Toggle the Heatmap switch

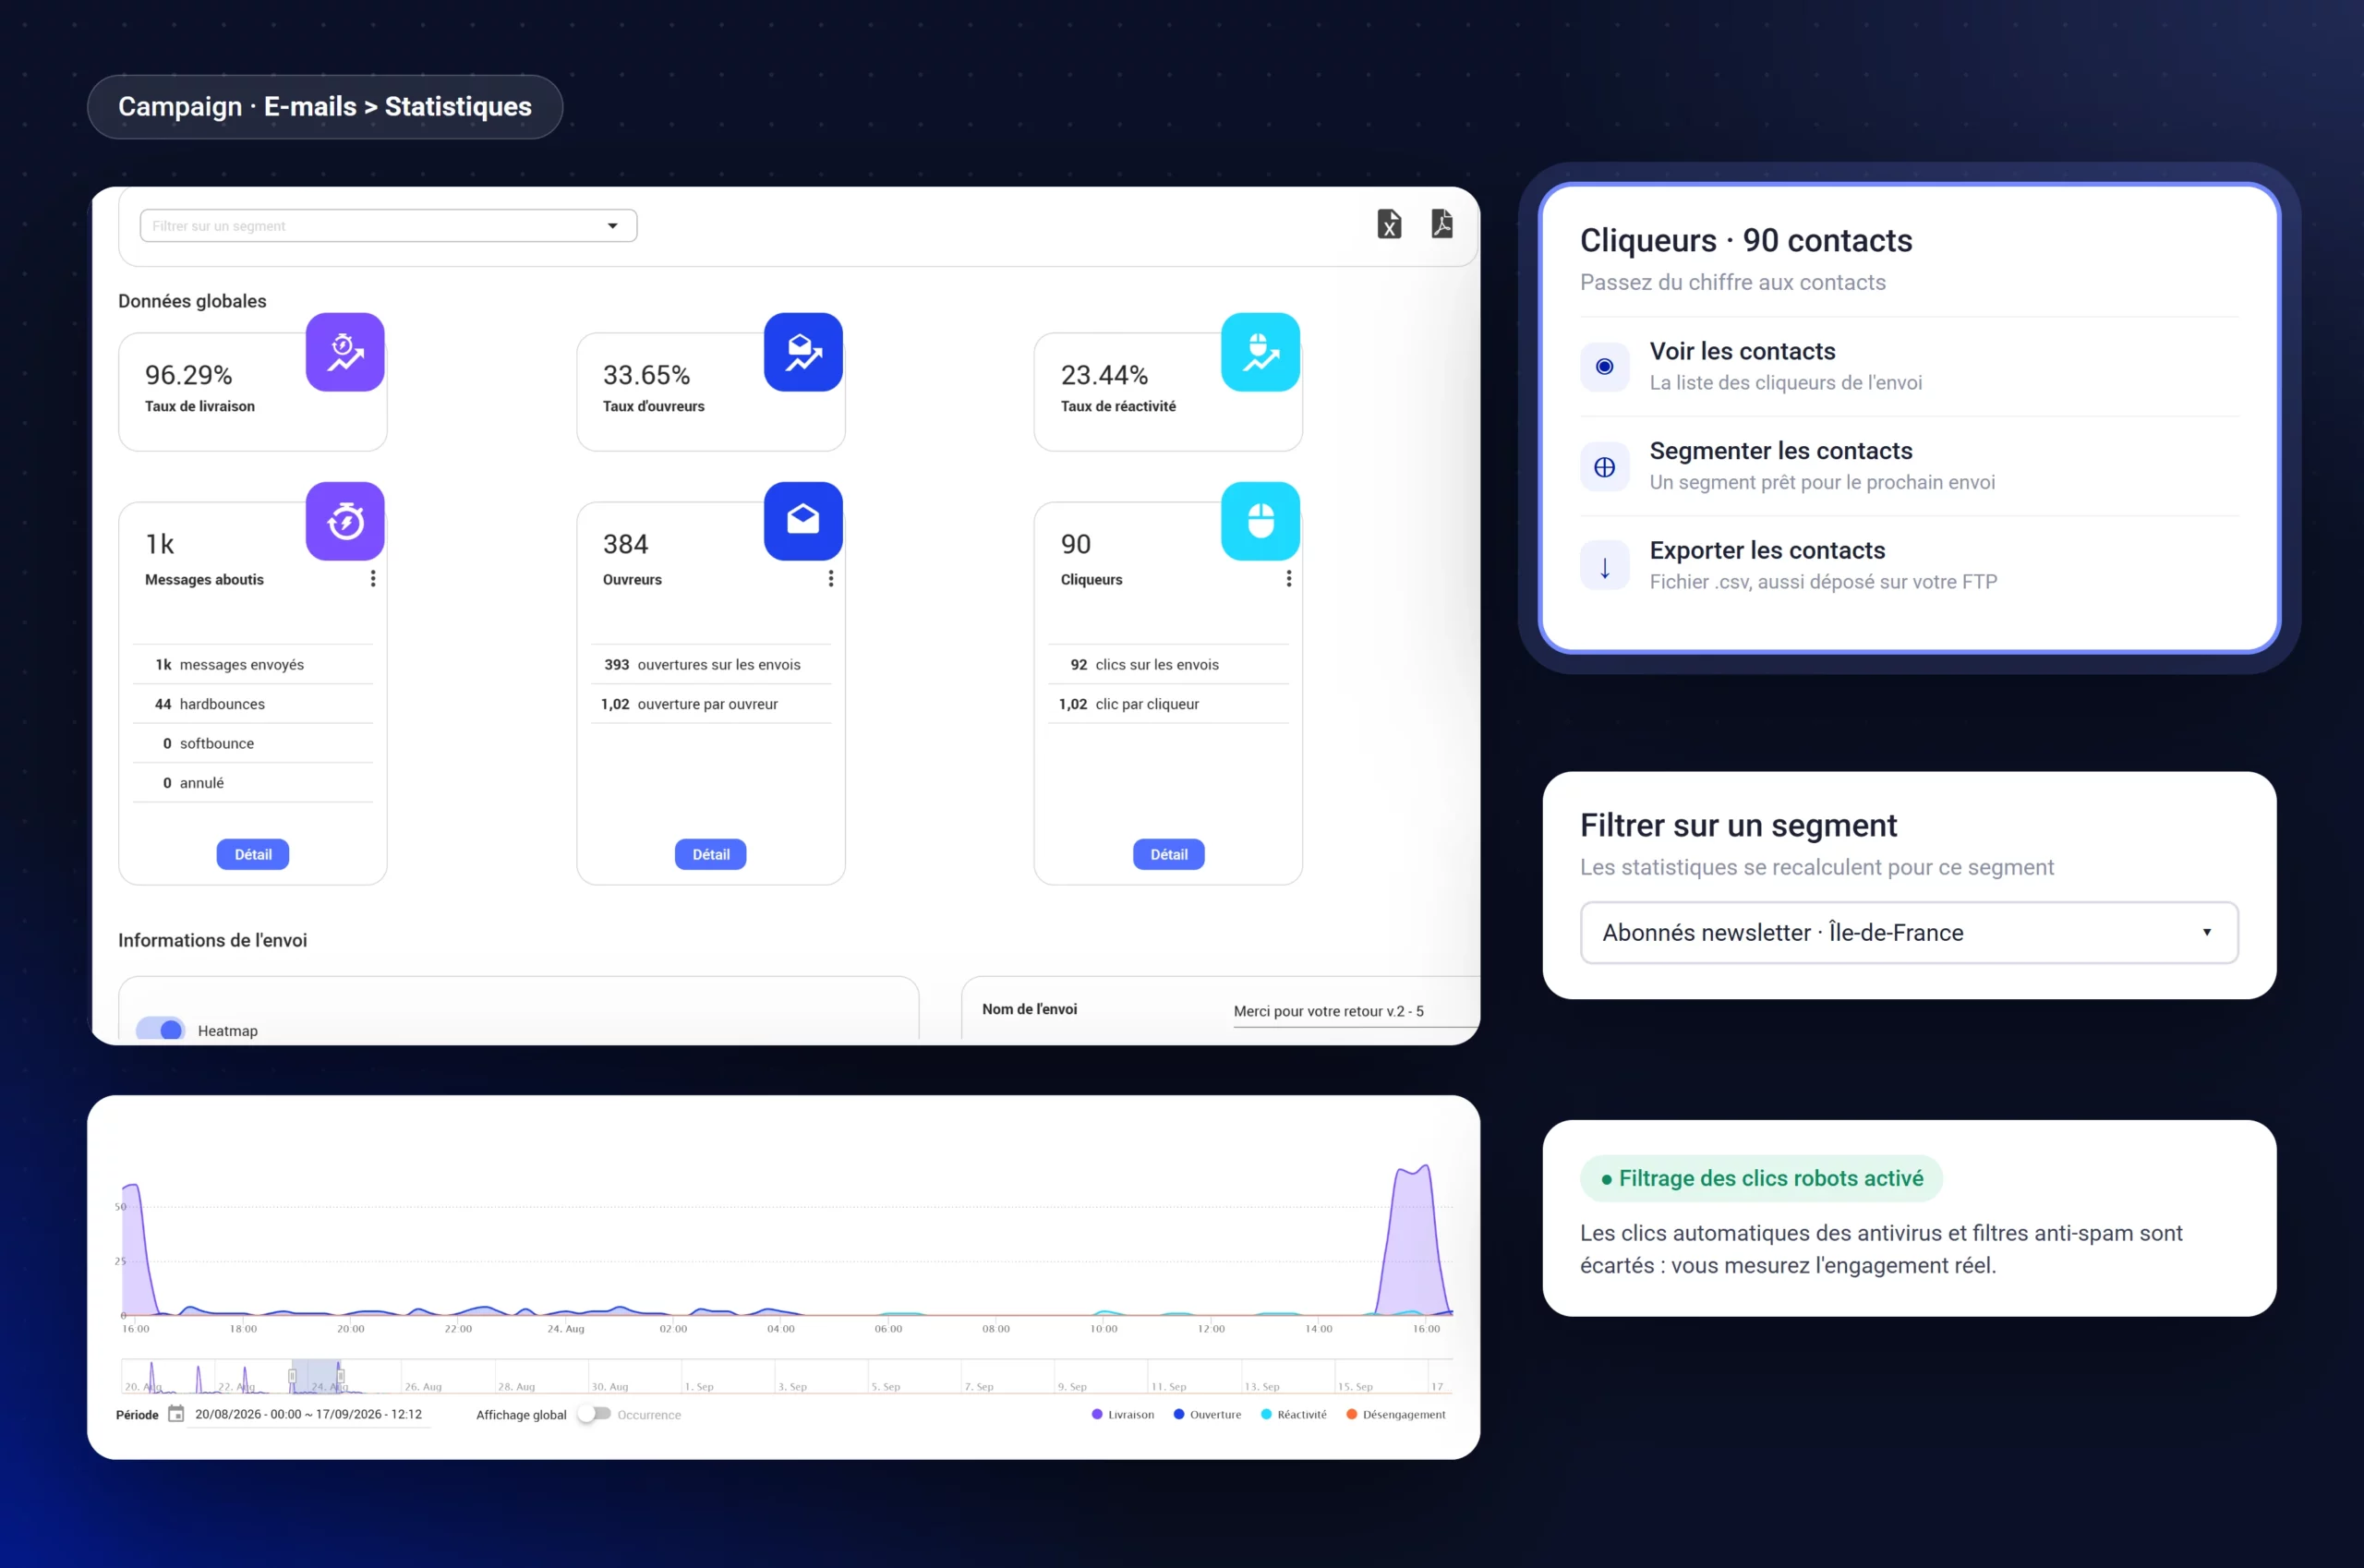(161, 1029)
